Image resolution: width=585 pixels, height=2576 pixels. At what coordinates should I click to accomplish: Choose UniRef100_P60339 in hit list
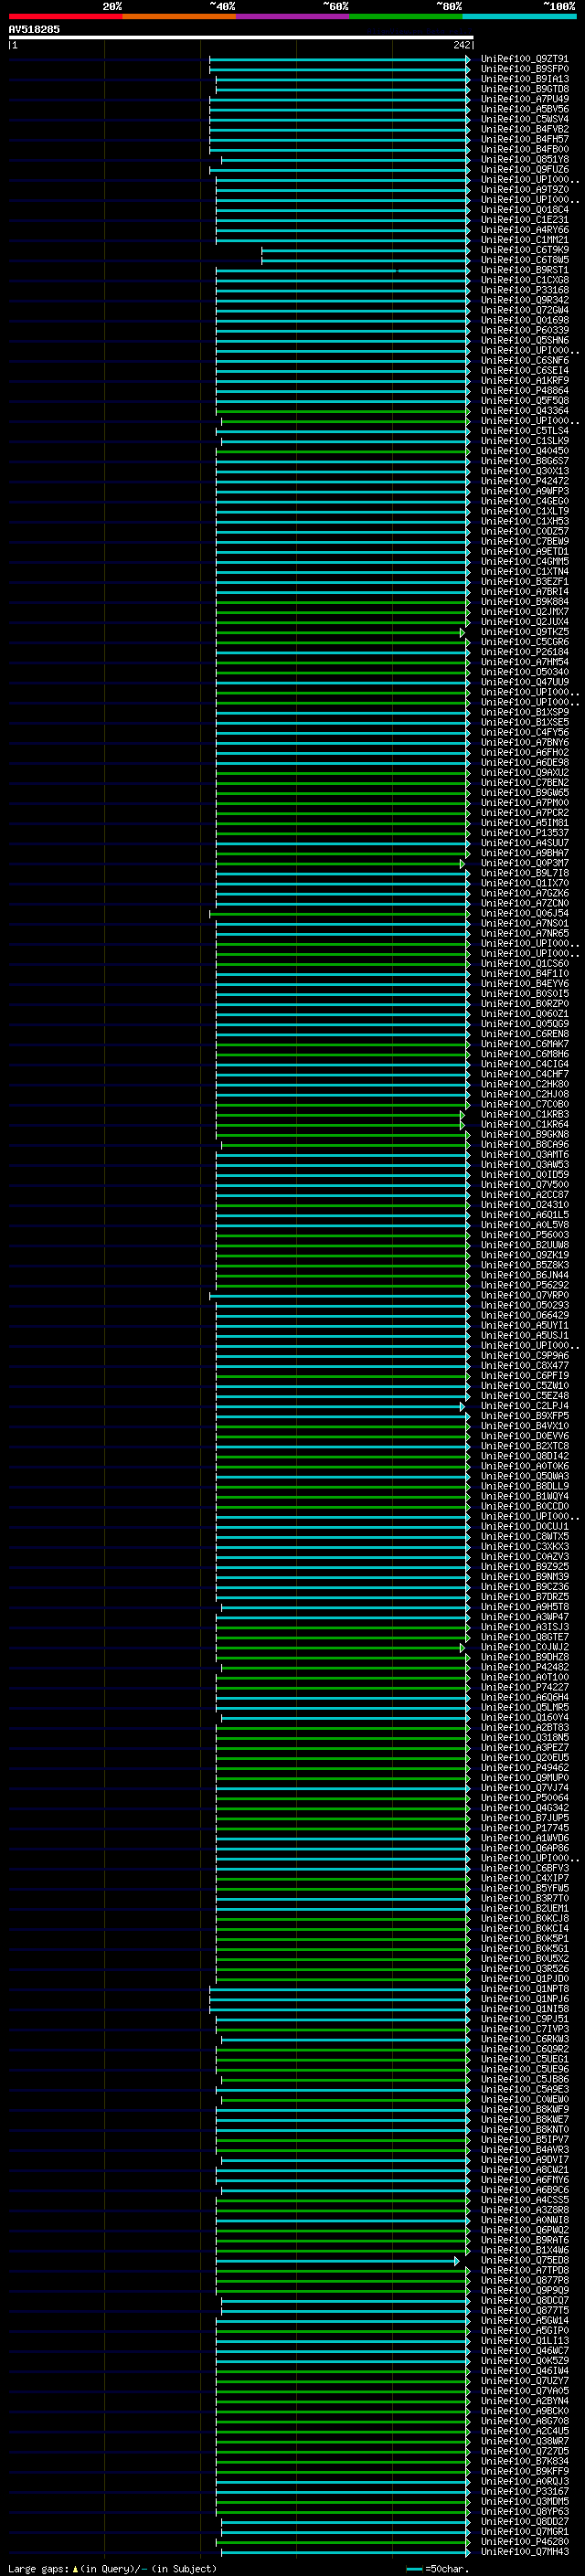click(x=524, y=330)
